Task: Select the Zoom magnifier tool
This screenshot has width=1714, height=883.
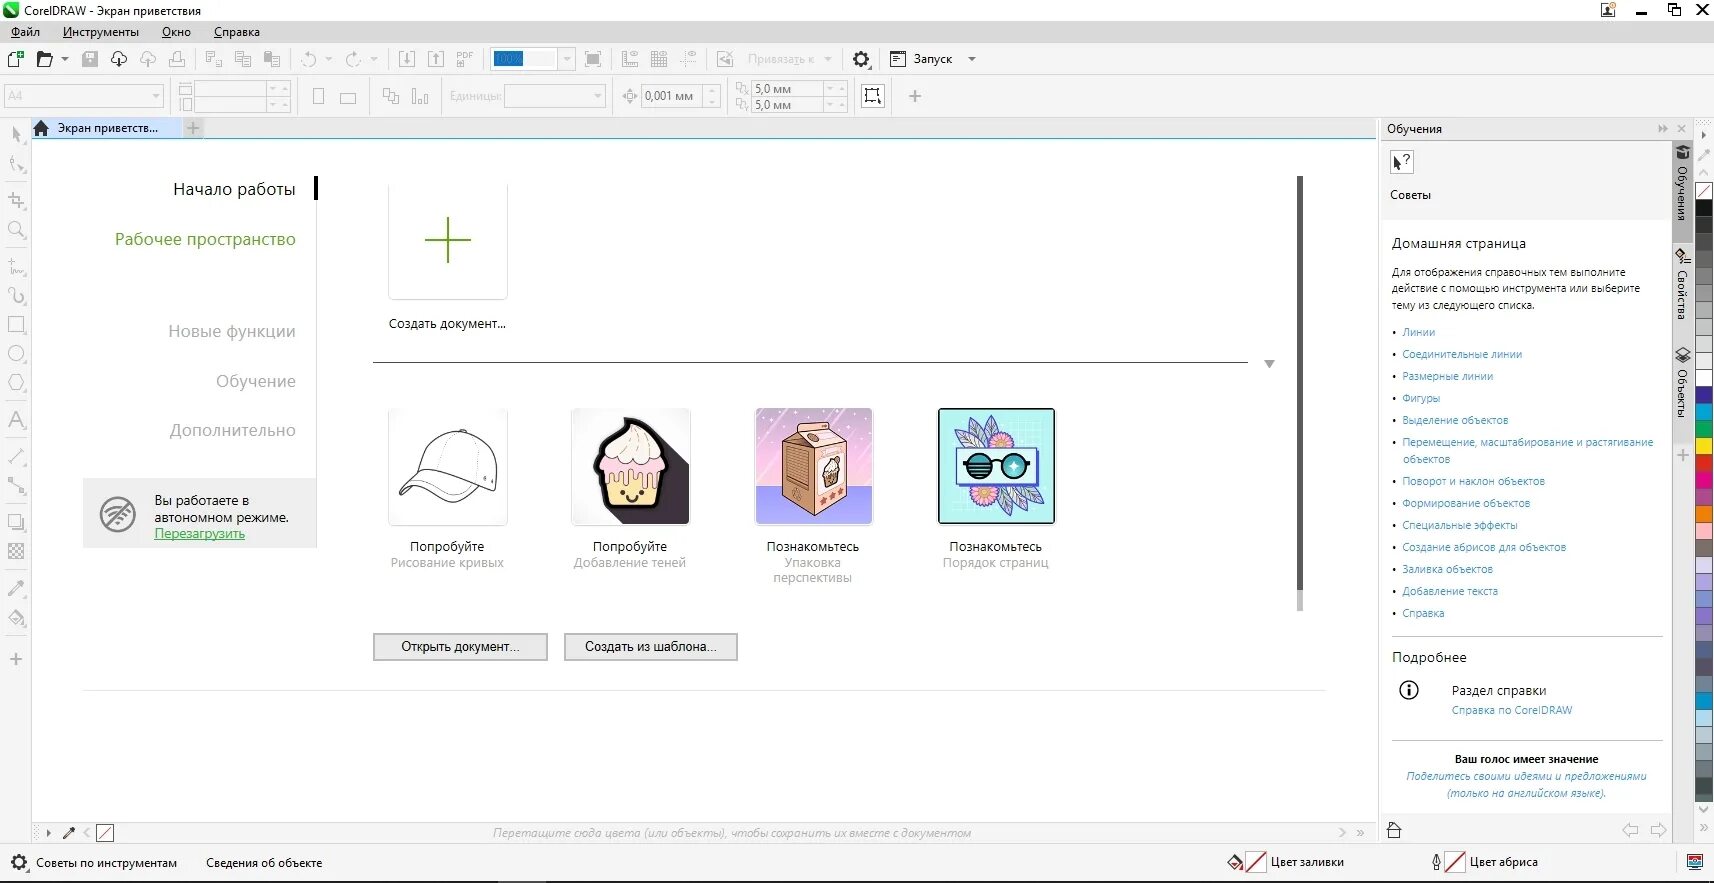Action: pos(16,230)
